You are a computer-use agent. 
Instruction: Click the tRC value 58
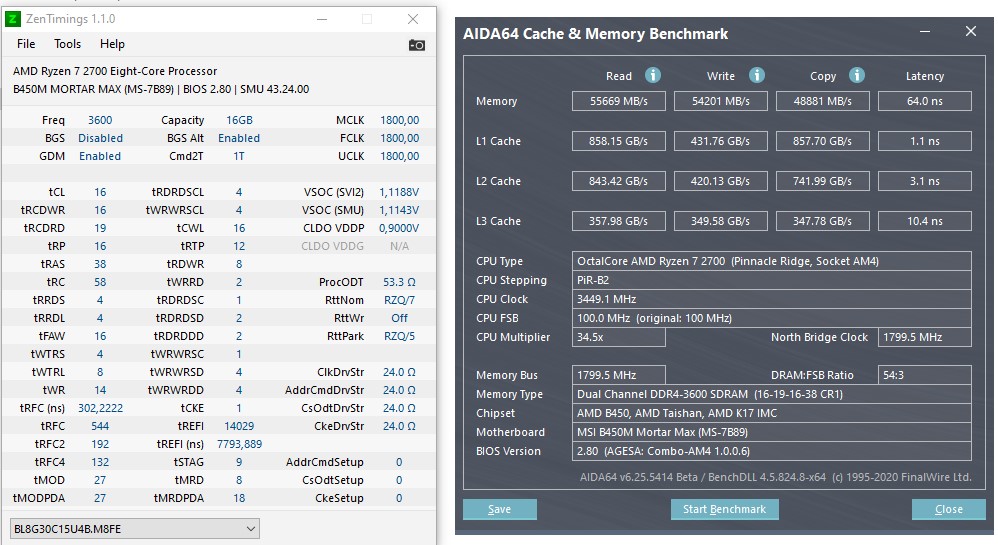click(x=100, y=282)
